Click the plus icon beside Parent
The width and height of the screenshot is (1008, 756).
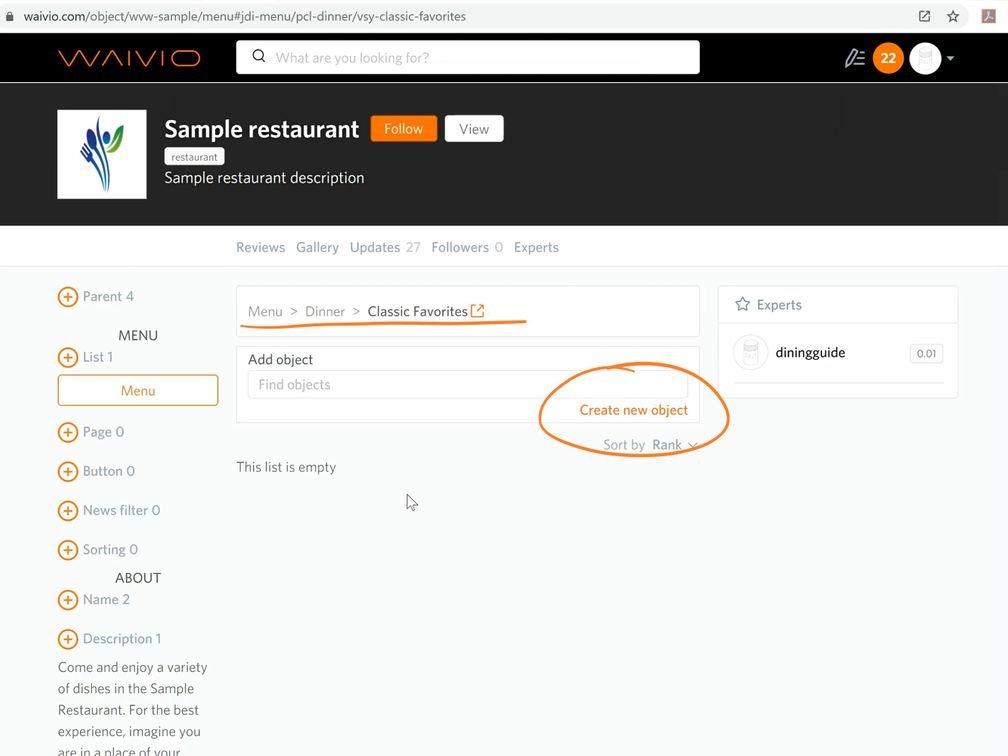coord(68,297)
